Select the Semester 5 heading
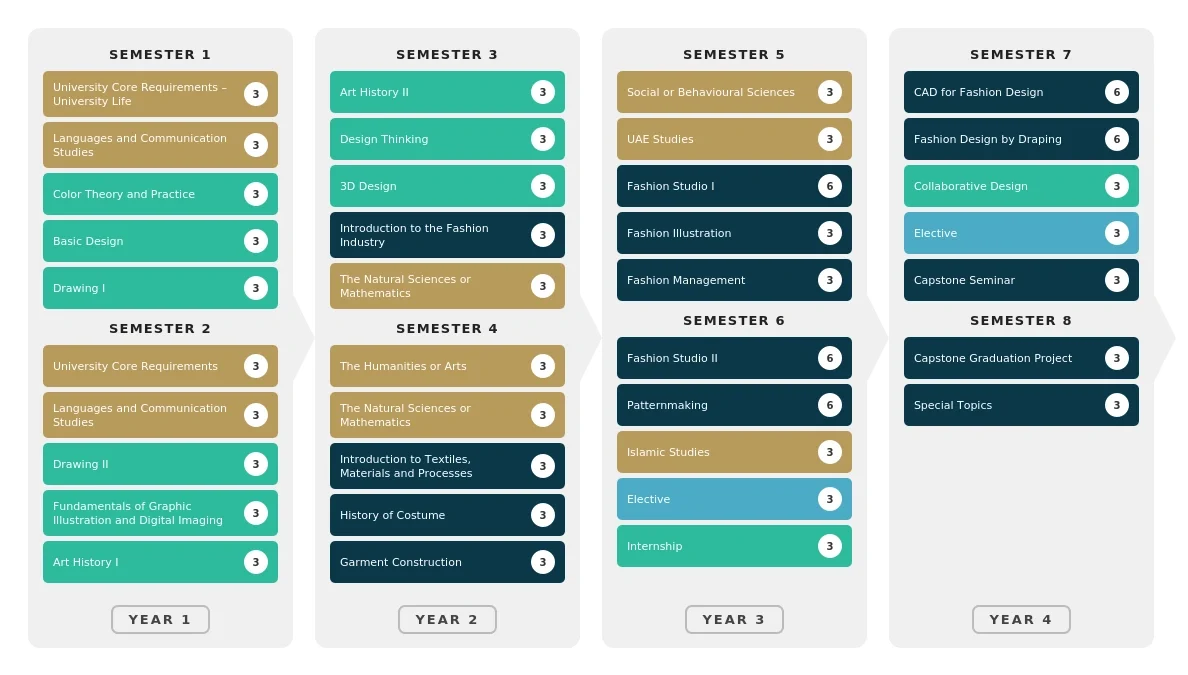The width and height of the screenshot is (1188, 675). tap(734, 55)
